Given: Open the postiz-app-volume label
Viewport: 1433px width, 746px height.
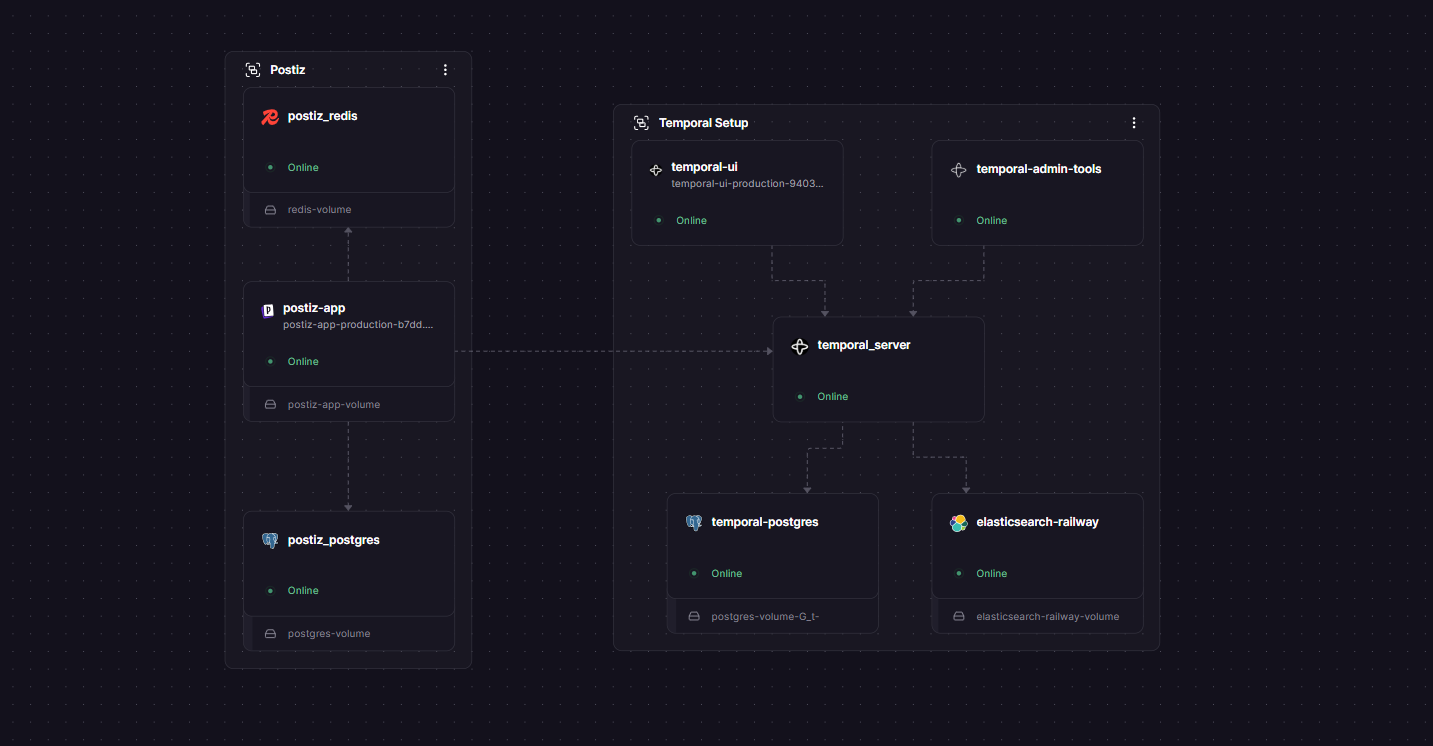Looking at the screenshot, I should pyautogui.click(x=334, y=405).
